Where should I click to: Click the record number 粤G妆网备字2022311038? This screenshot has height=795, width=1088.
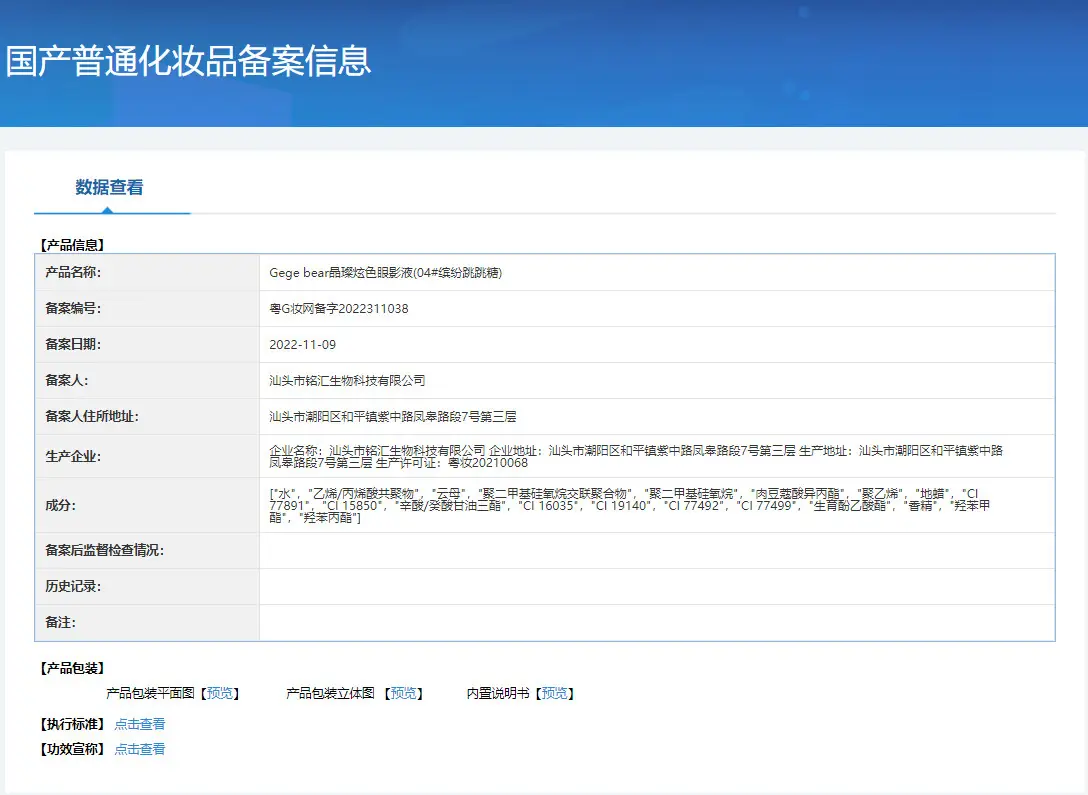coord(339,309)
